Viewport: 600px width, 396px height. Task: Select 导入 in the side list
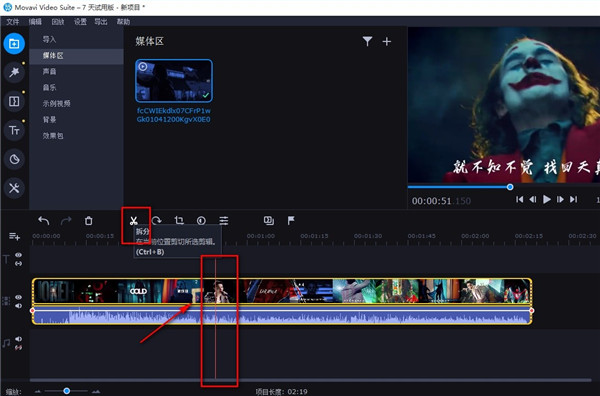(x=76, y=39)
